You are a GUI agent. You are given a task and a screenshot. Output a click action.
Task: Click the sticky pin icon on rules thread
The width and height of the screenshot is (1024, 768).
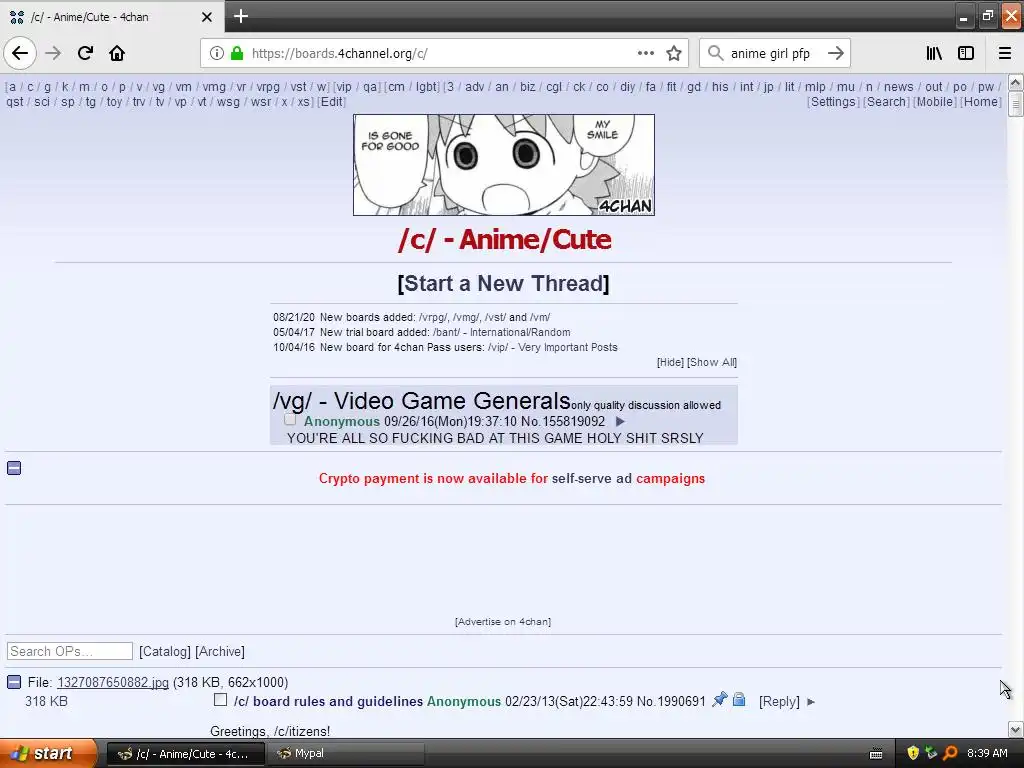pos(720,699)
